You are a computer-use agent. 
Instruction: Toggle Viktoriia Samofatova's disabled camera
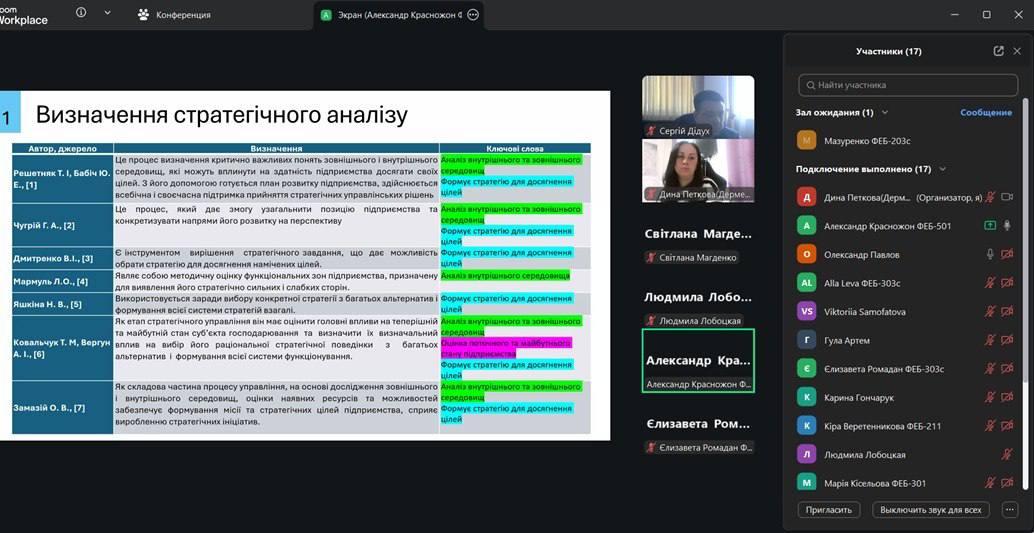pos(1007,312)
